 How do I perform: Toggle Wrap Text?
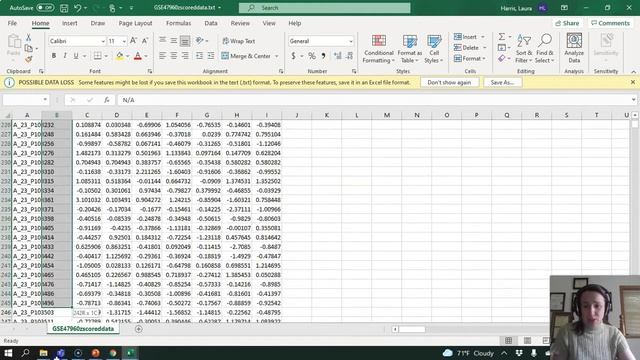coord(239,41)
